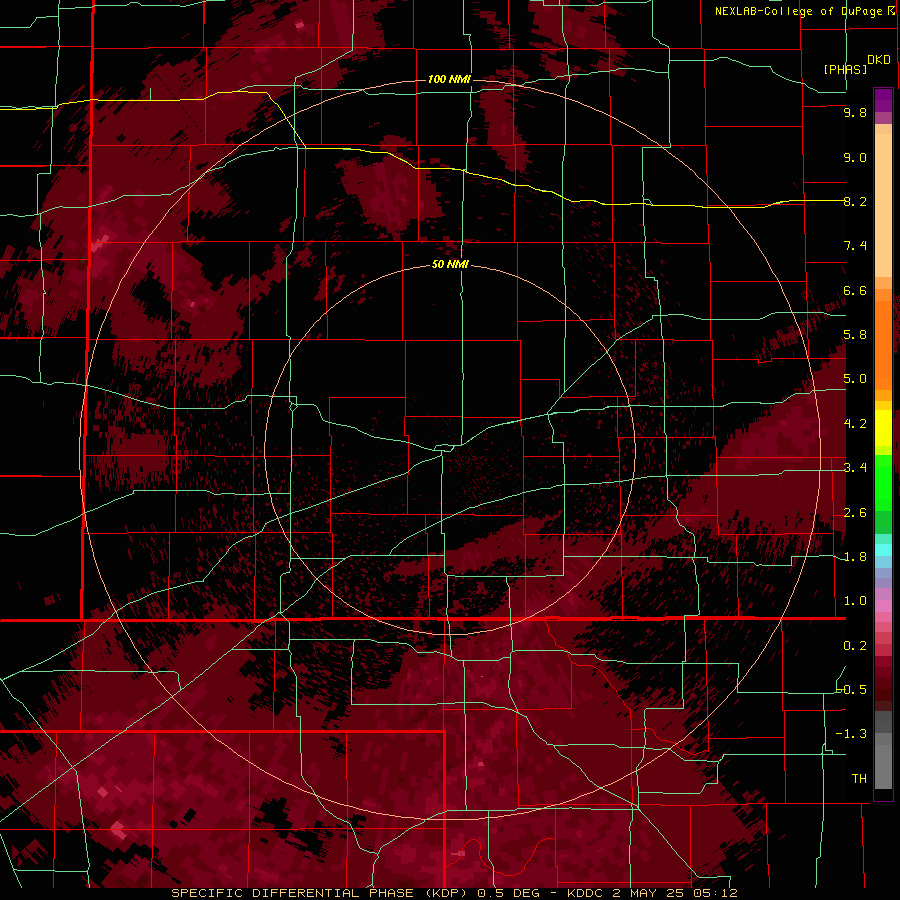Click the 6.6 value on color scale
Screen dimensions: 900x900
(855, 290)
